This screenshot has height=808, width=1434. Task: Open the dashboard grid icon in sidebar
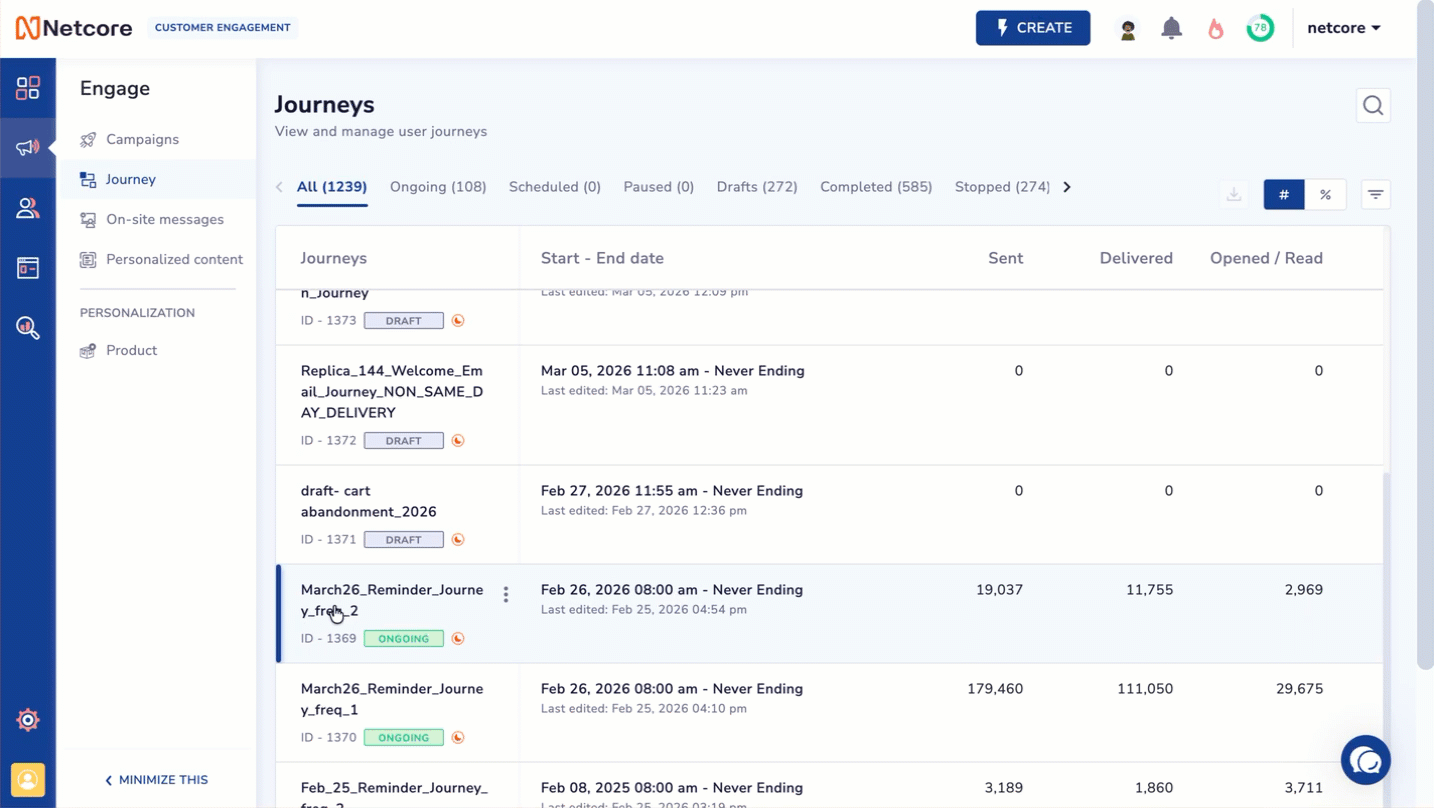(27, 88)
